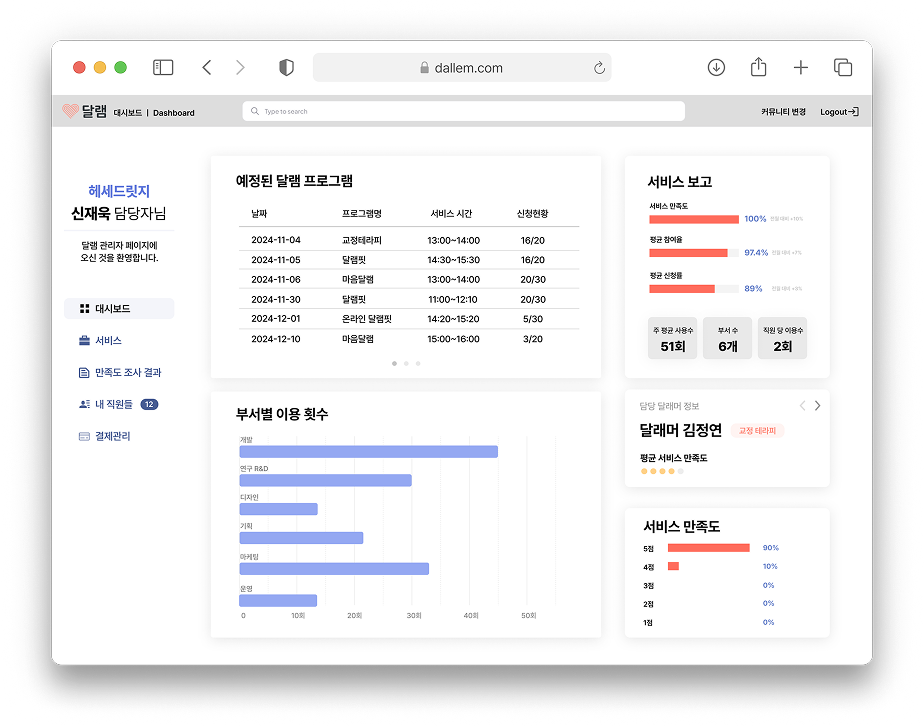924x726 pixels.
Task: Click the 12 employees count badge
Action: [149, 404]
